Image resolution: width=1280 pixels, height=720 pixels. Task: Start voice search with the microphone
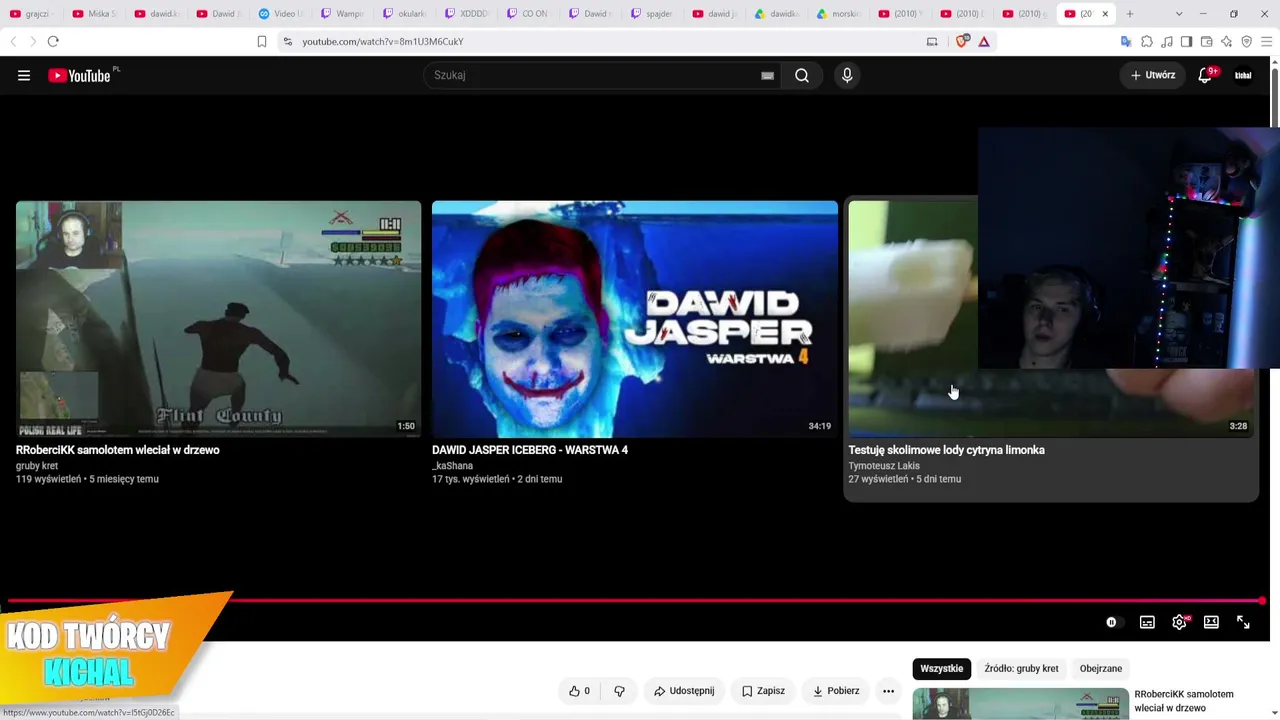847,75
